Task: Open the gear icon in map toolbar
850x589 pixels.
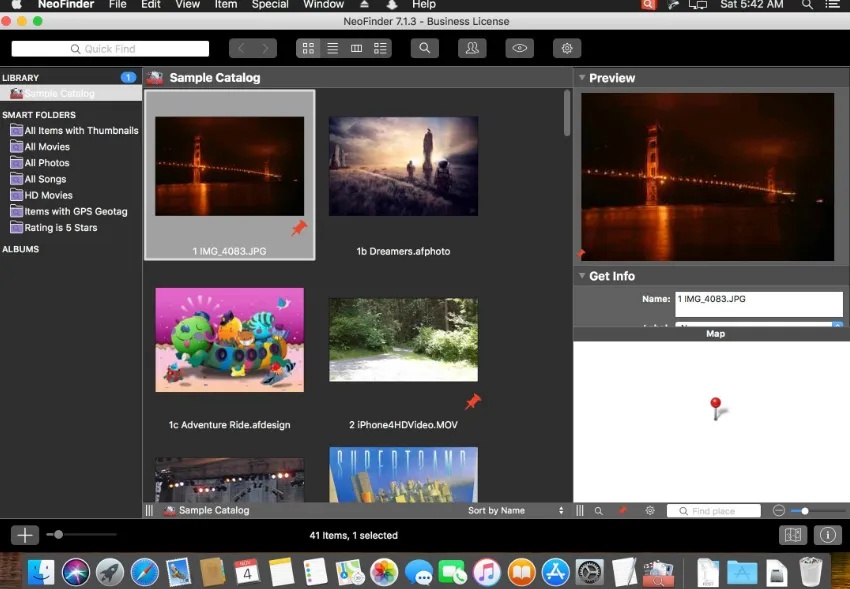Action: [x=650, y=510]
